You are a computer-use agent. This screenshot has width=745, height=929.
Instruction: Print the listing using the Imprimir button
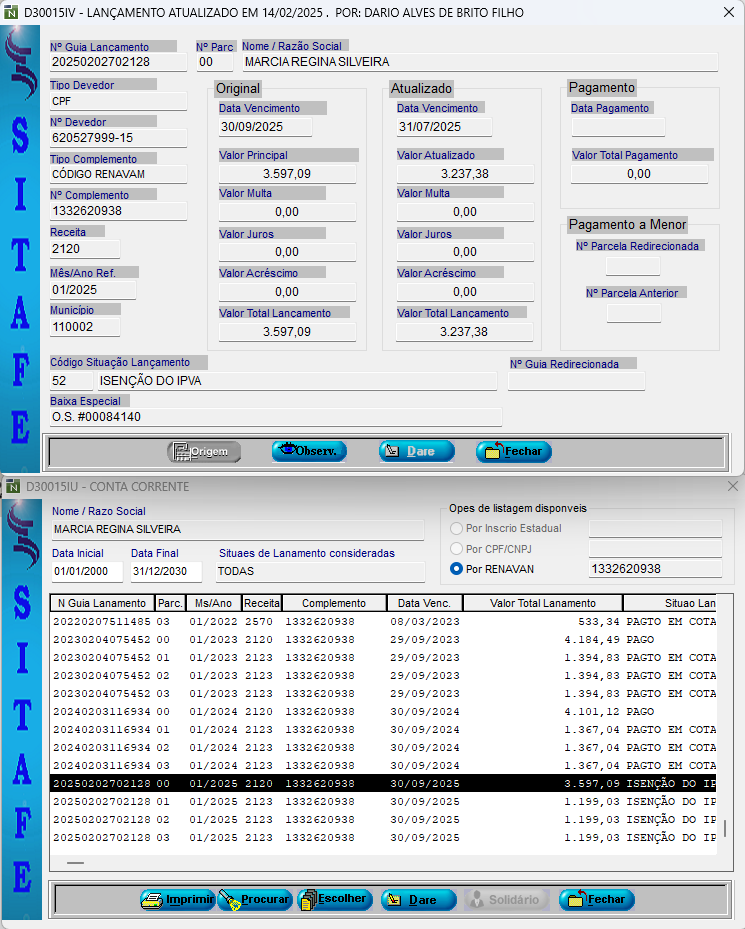point(177,900)
